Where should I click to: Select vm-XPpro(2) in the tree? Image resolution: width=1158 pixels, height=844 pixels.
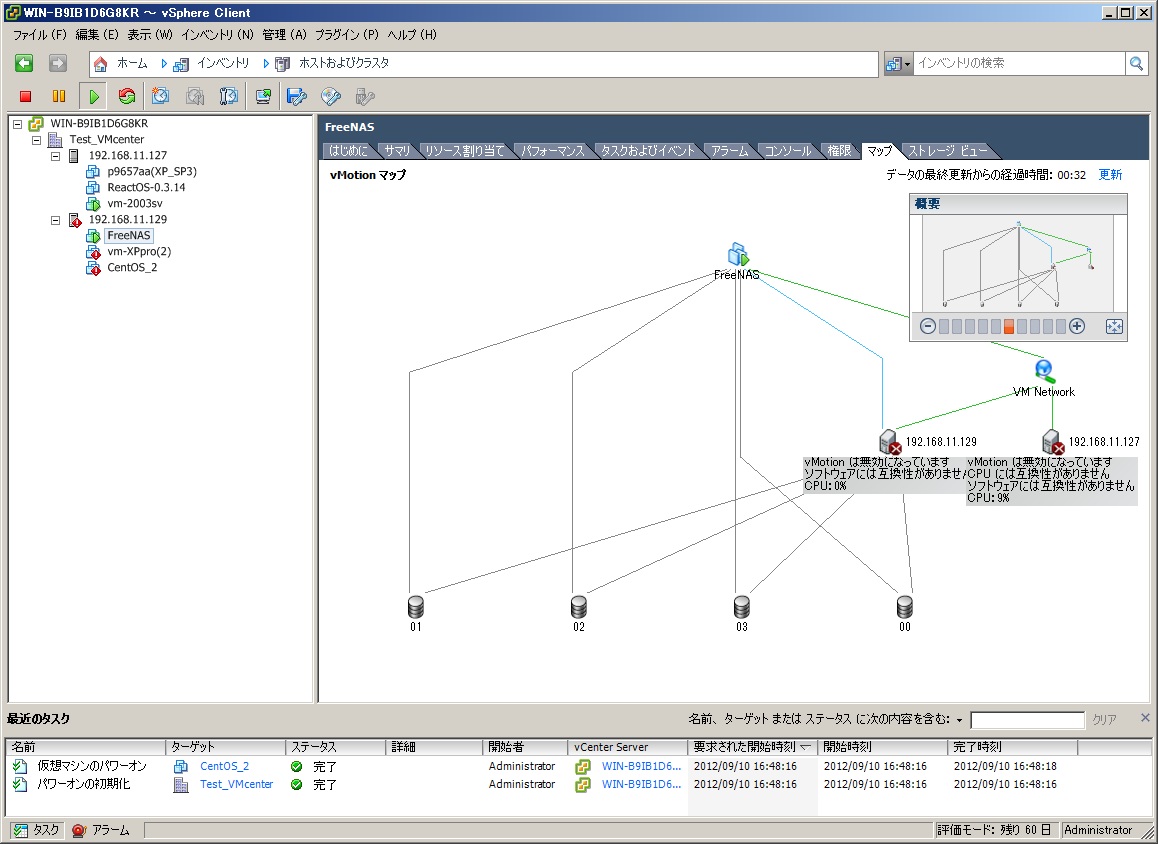[x=139, y=252]
